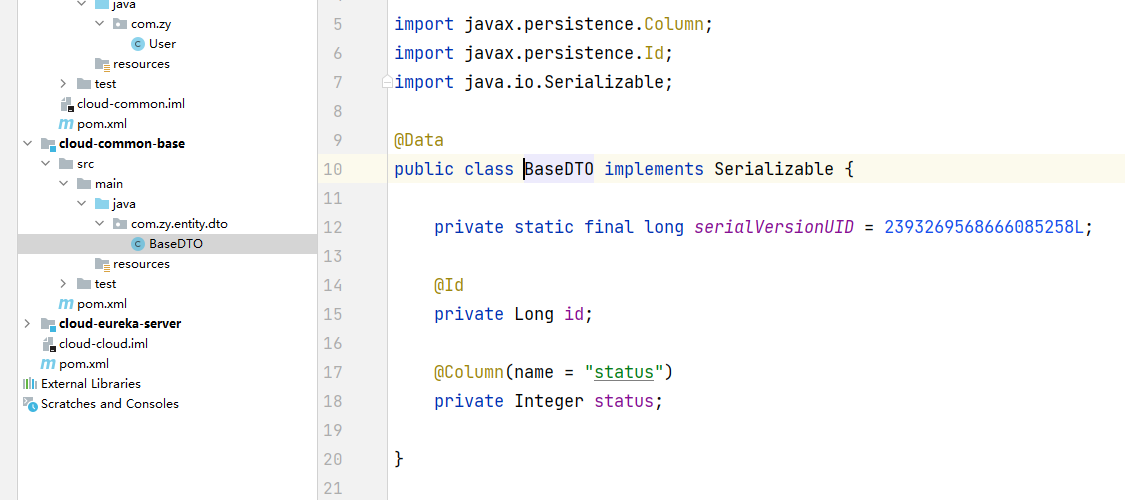Click the cloud-common-base module folder icon
The width and height of the screenshot is (1125, 500).
(x=48, y=144)
